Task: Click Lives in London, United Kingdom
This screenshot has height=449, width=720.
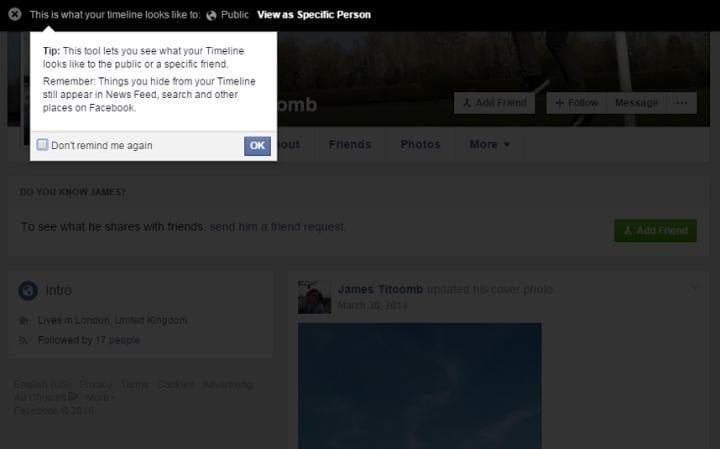Action: tap(112, 320)
